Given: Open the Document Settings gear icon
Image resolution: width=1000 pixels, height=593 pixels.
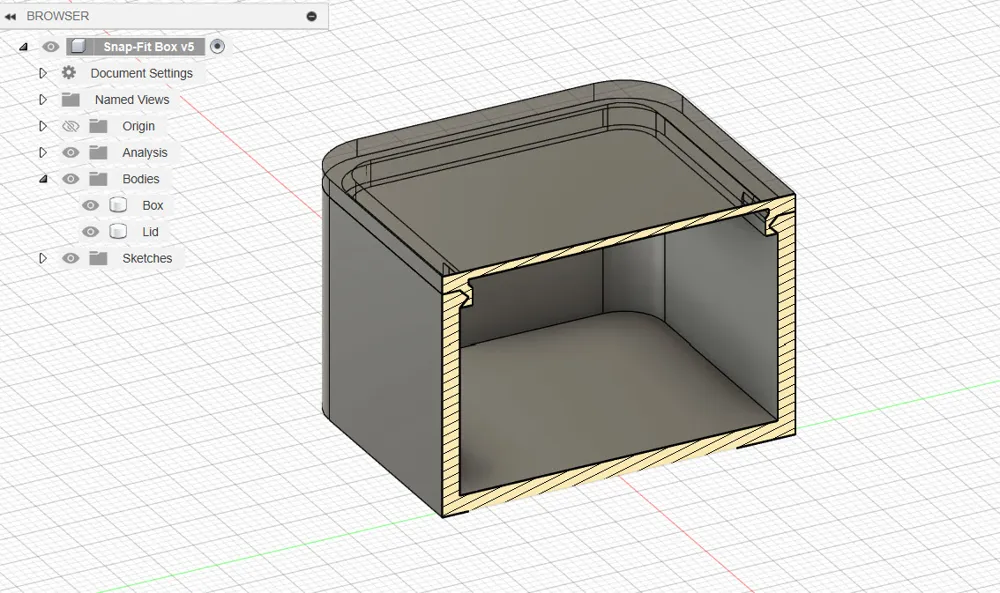Looking at the screenshot, I should [68, 72].
